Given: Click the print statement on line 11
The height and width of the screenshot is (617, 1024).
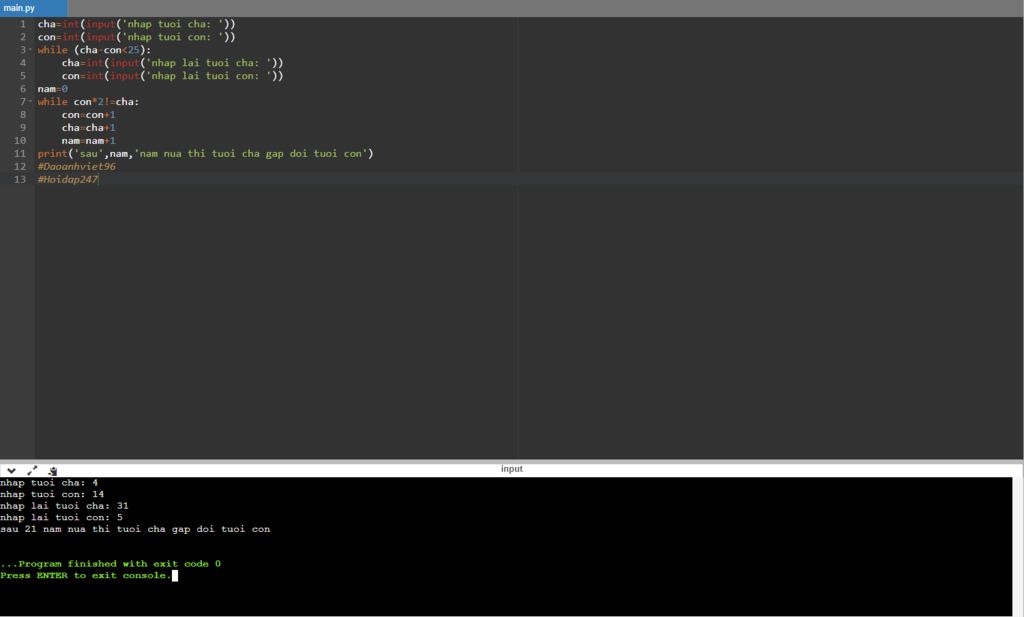Looking at the screenshot, I should coord(205,153).
